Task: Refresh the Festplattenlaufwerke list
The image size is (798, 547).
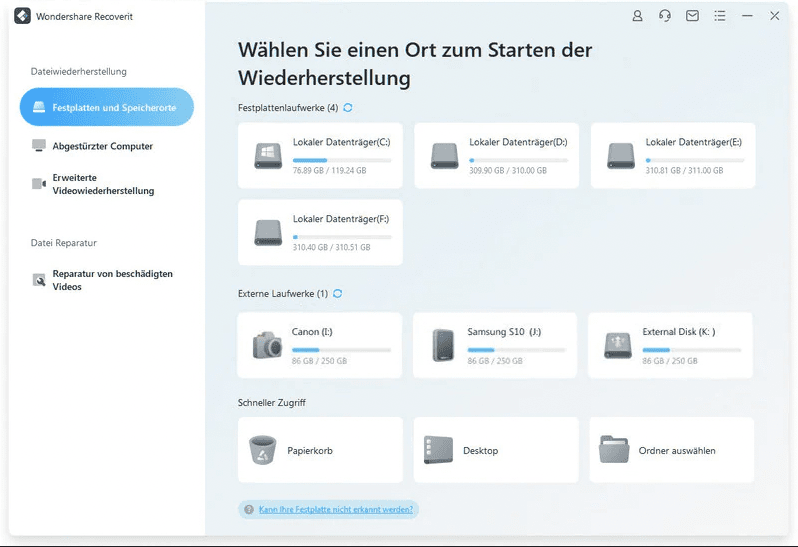Action: click(348, 107)
